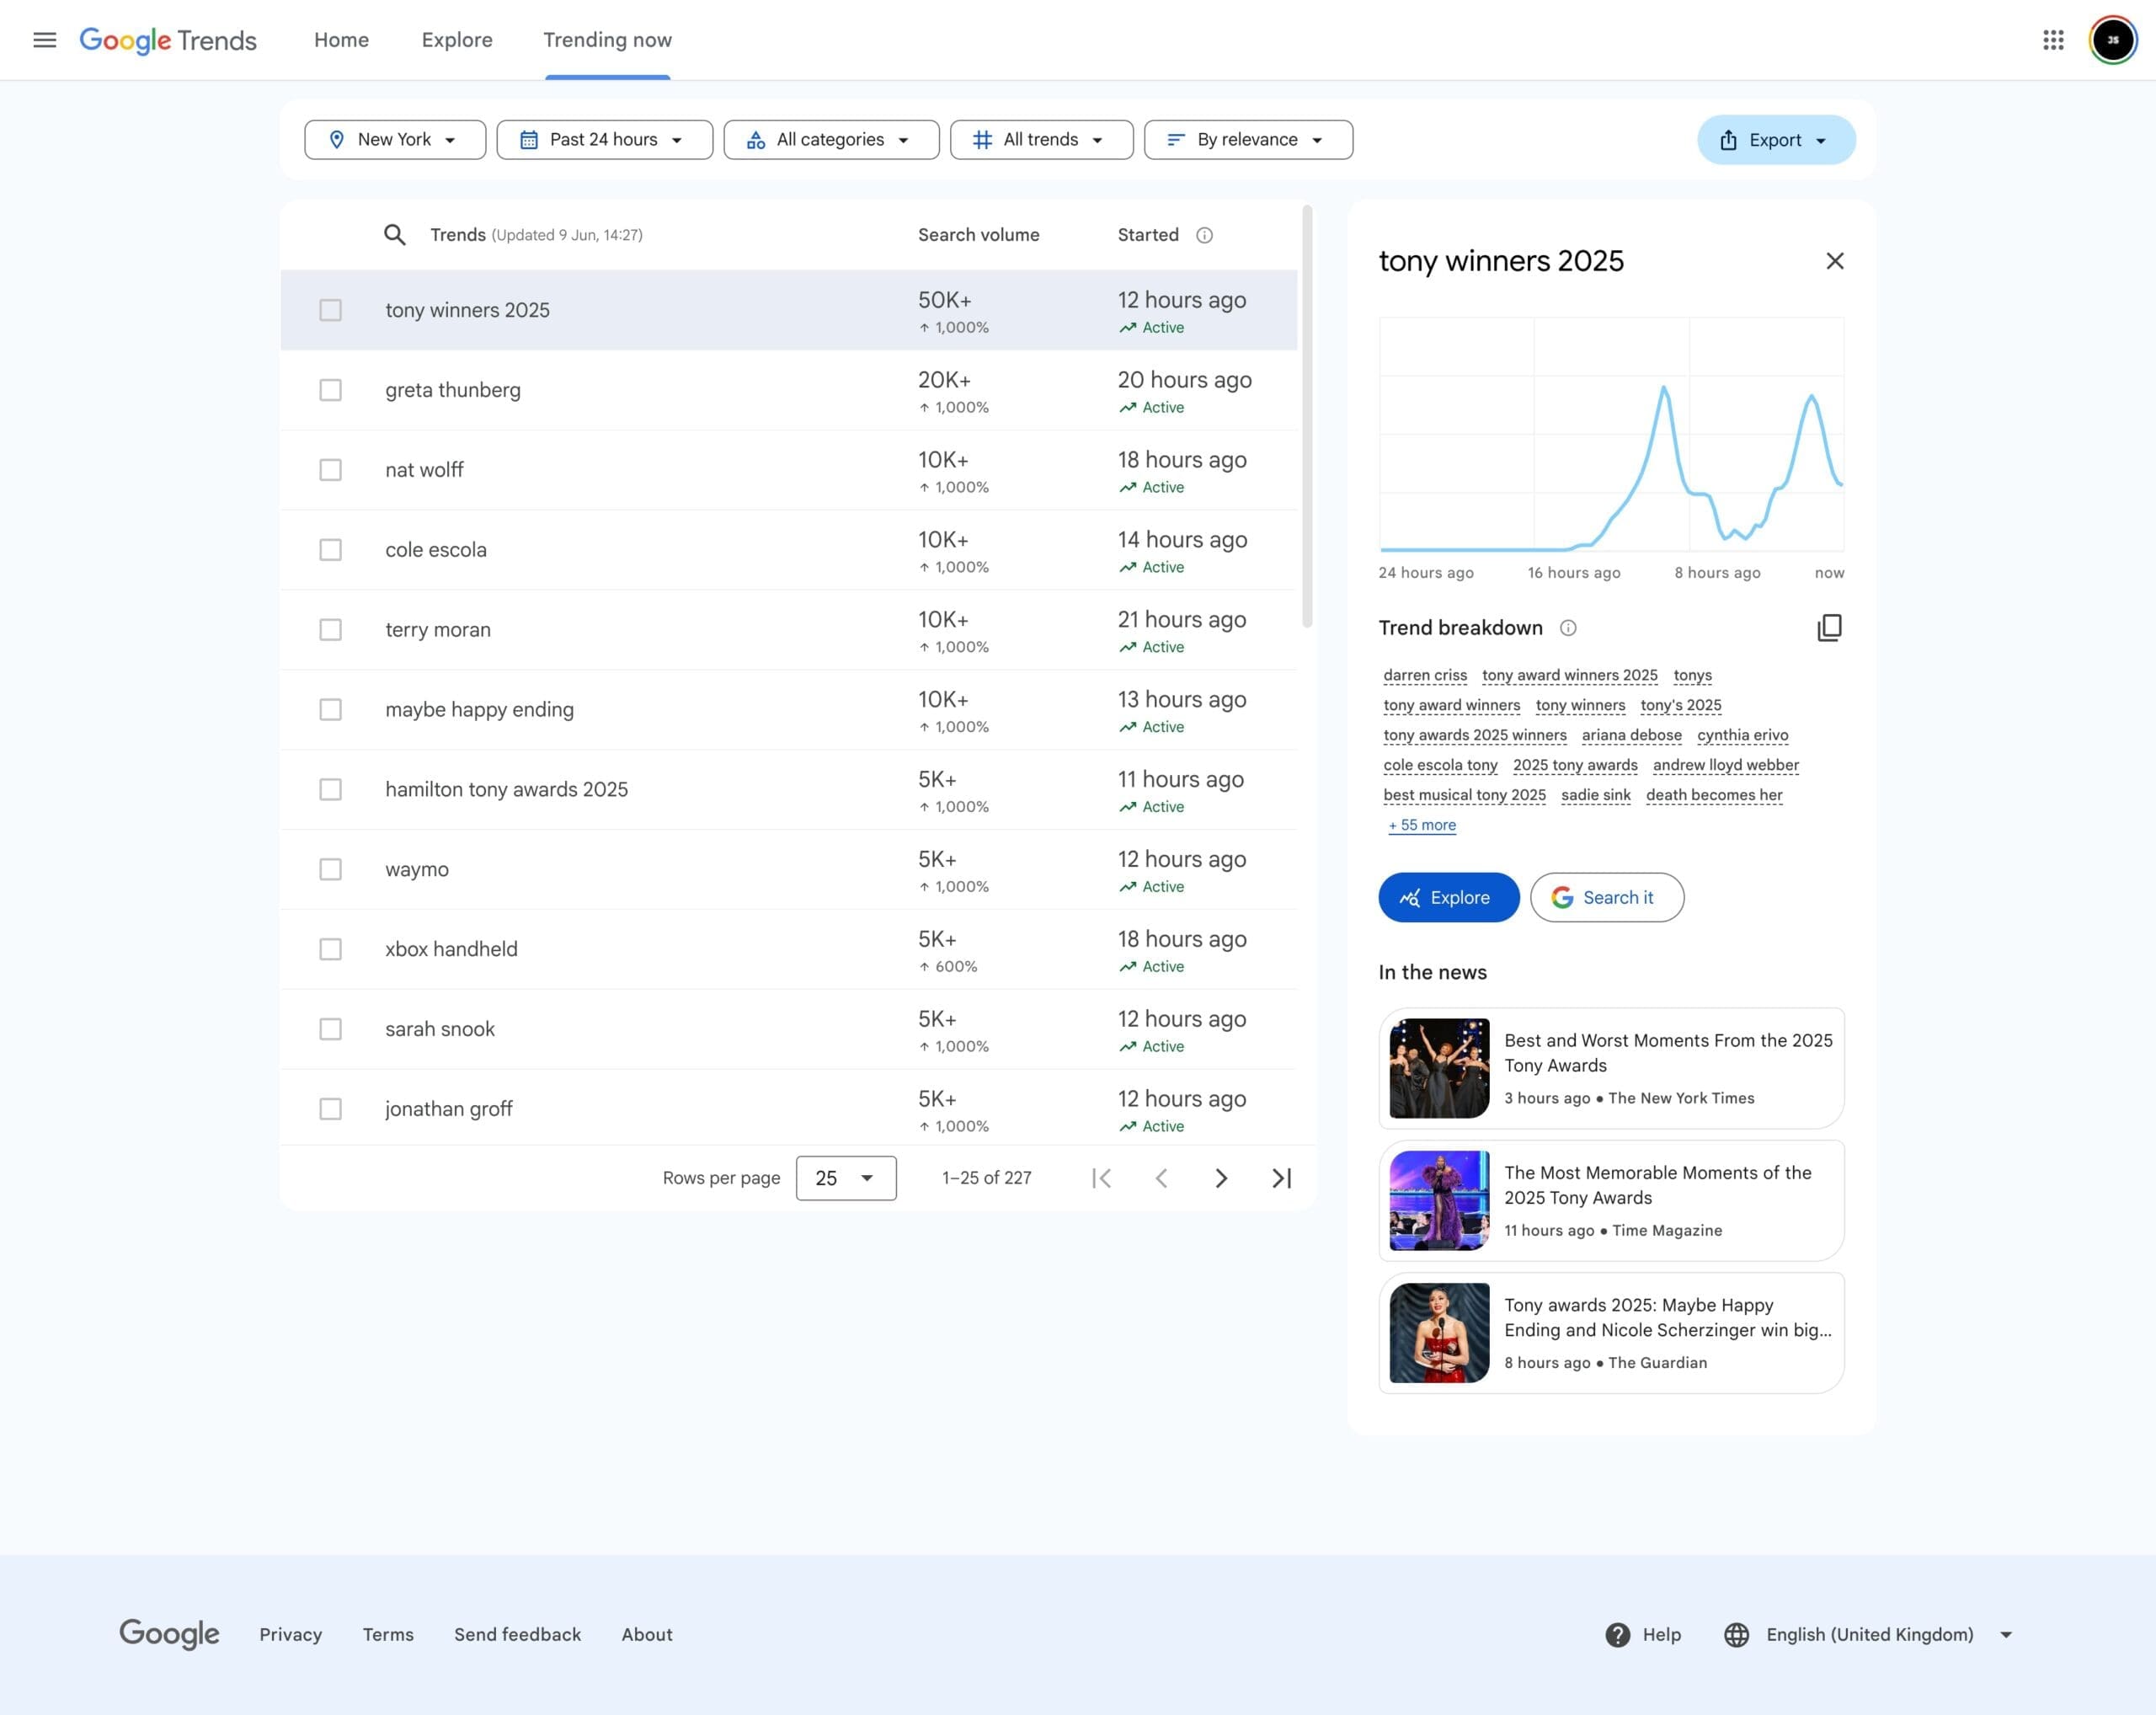Open the Google apps grid

pos(2052,40)
